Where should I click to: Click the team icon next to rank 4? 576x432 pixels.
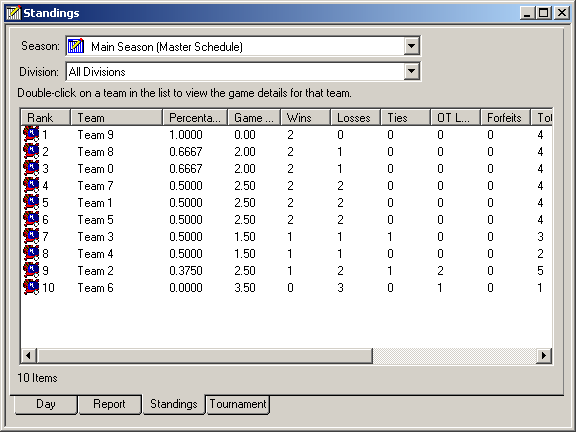pos(31,186)
